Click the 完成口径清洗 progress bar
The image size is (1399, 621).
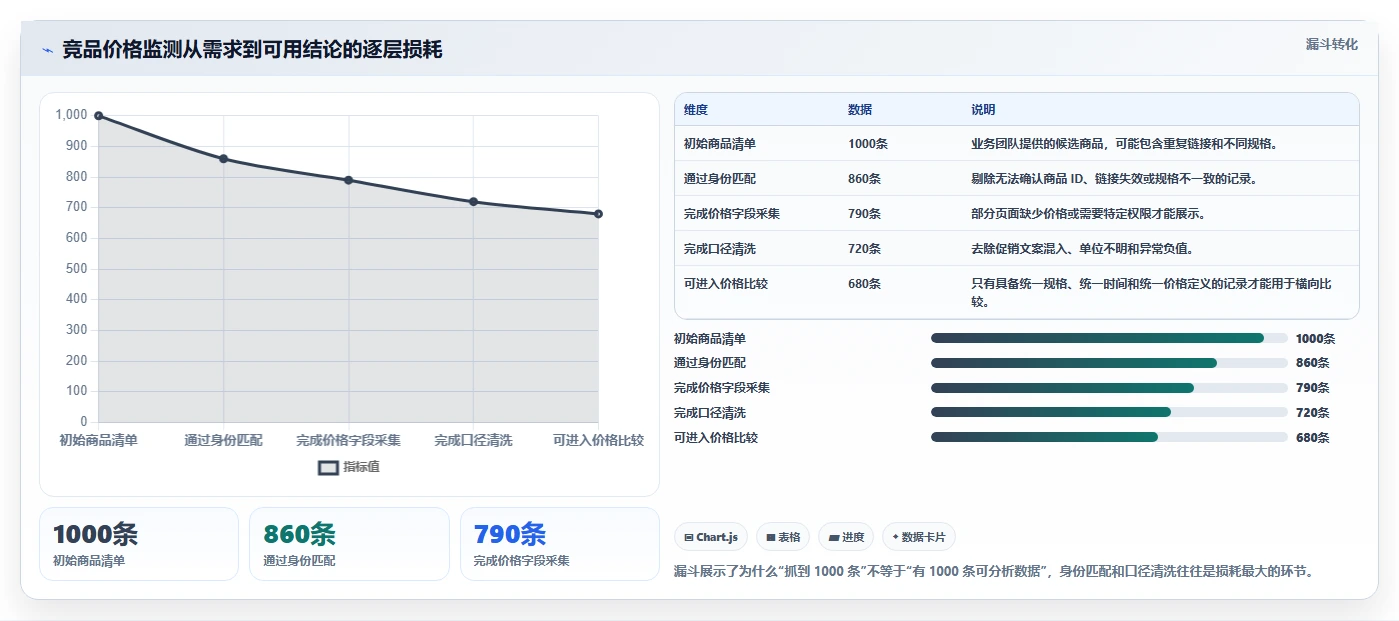click(1109, 412)
